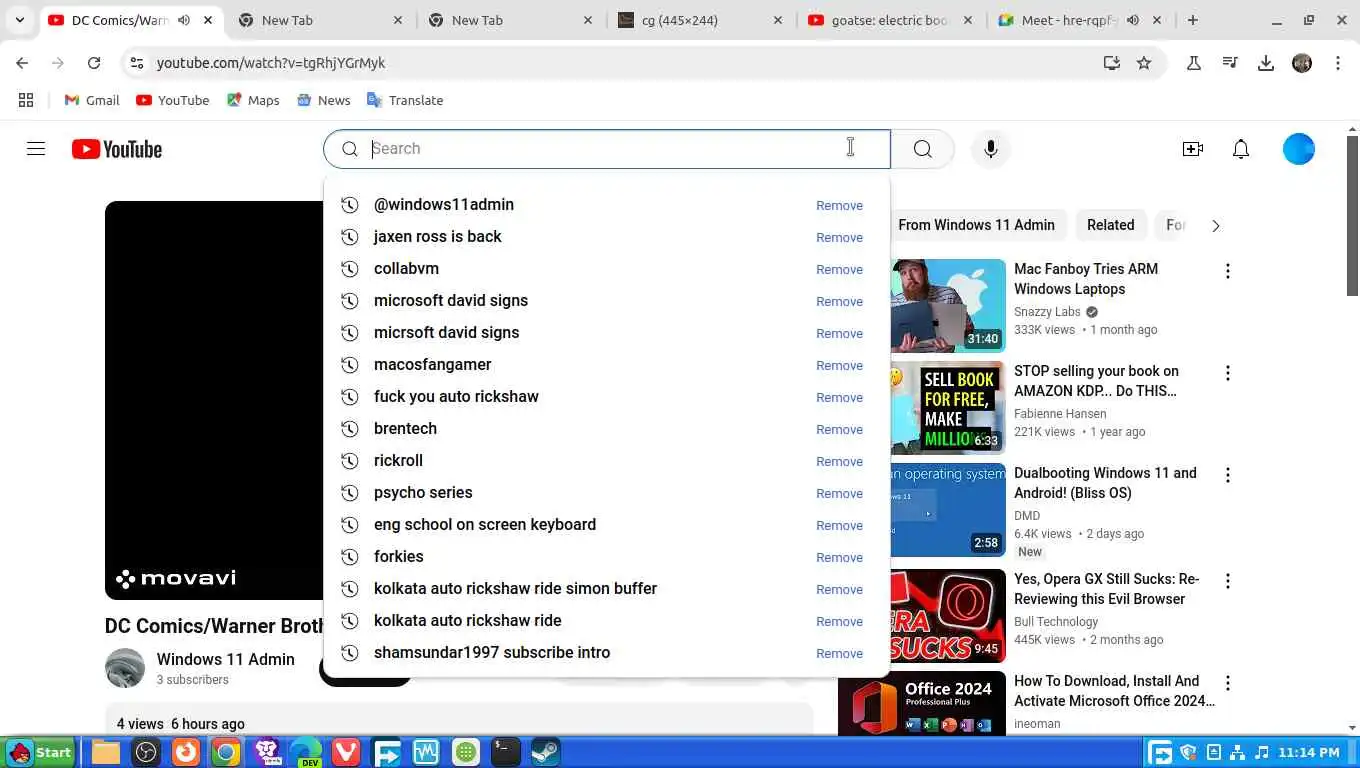The height and width of the screenshot is (768, 1360).
Task: Open the Maps bookmark
Action: (253, 100)
